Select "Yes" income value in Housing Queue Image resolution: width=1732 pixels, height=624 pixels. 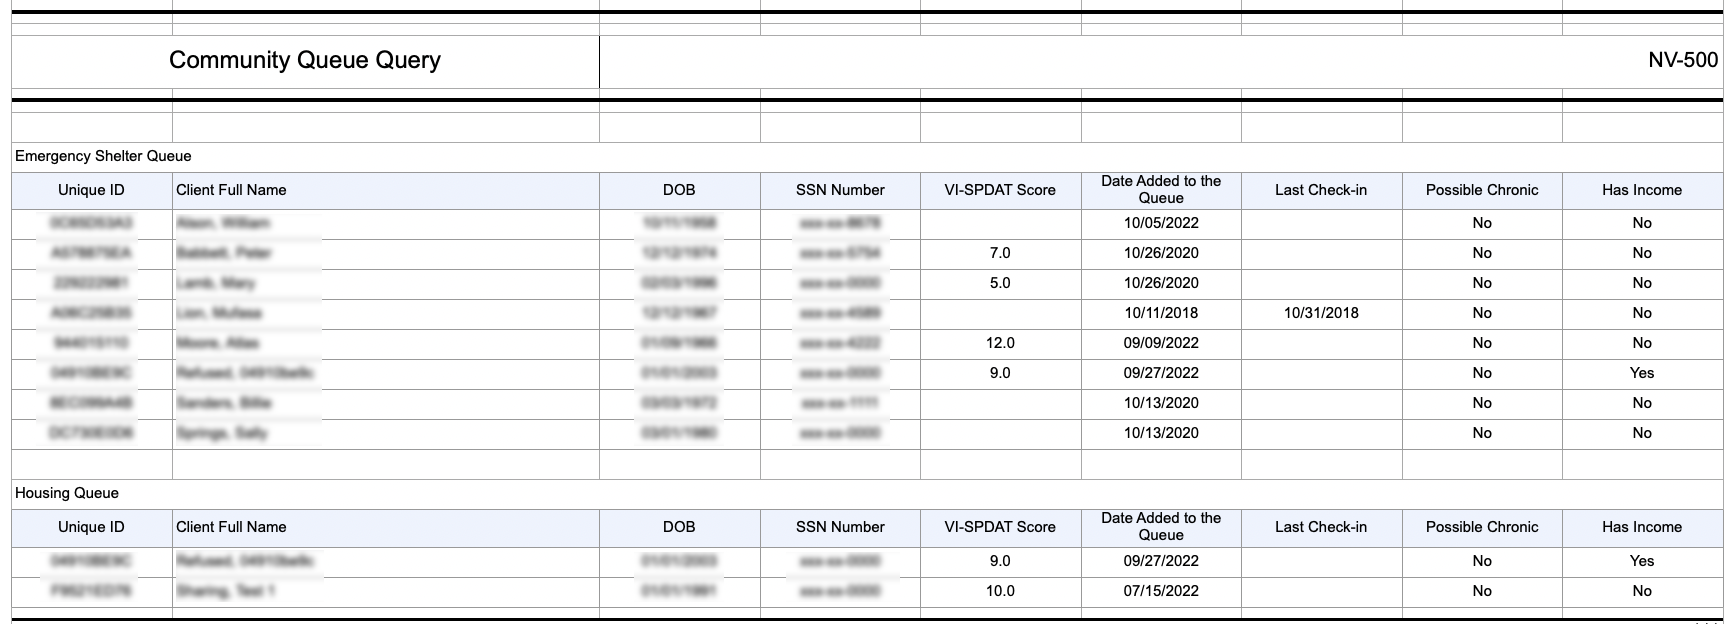tap(1642, 561)
